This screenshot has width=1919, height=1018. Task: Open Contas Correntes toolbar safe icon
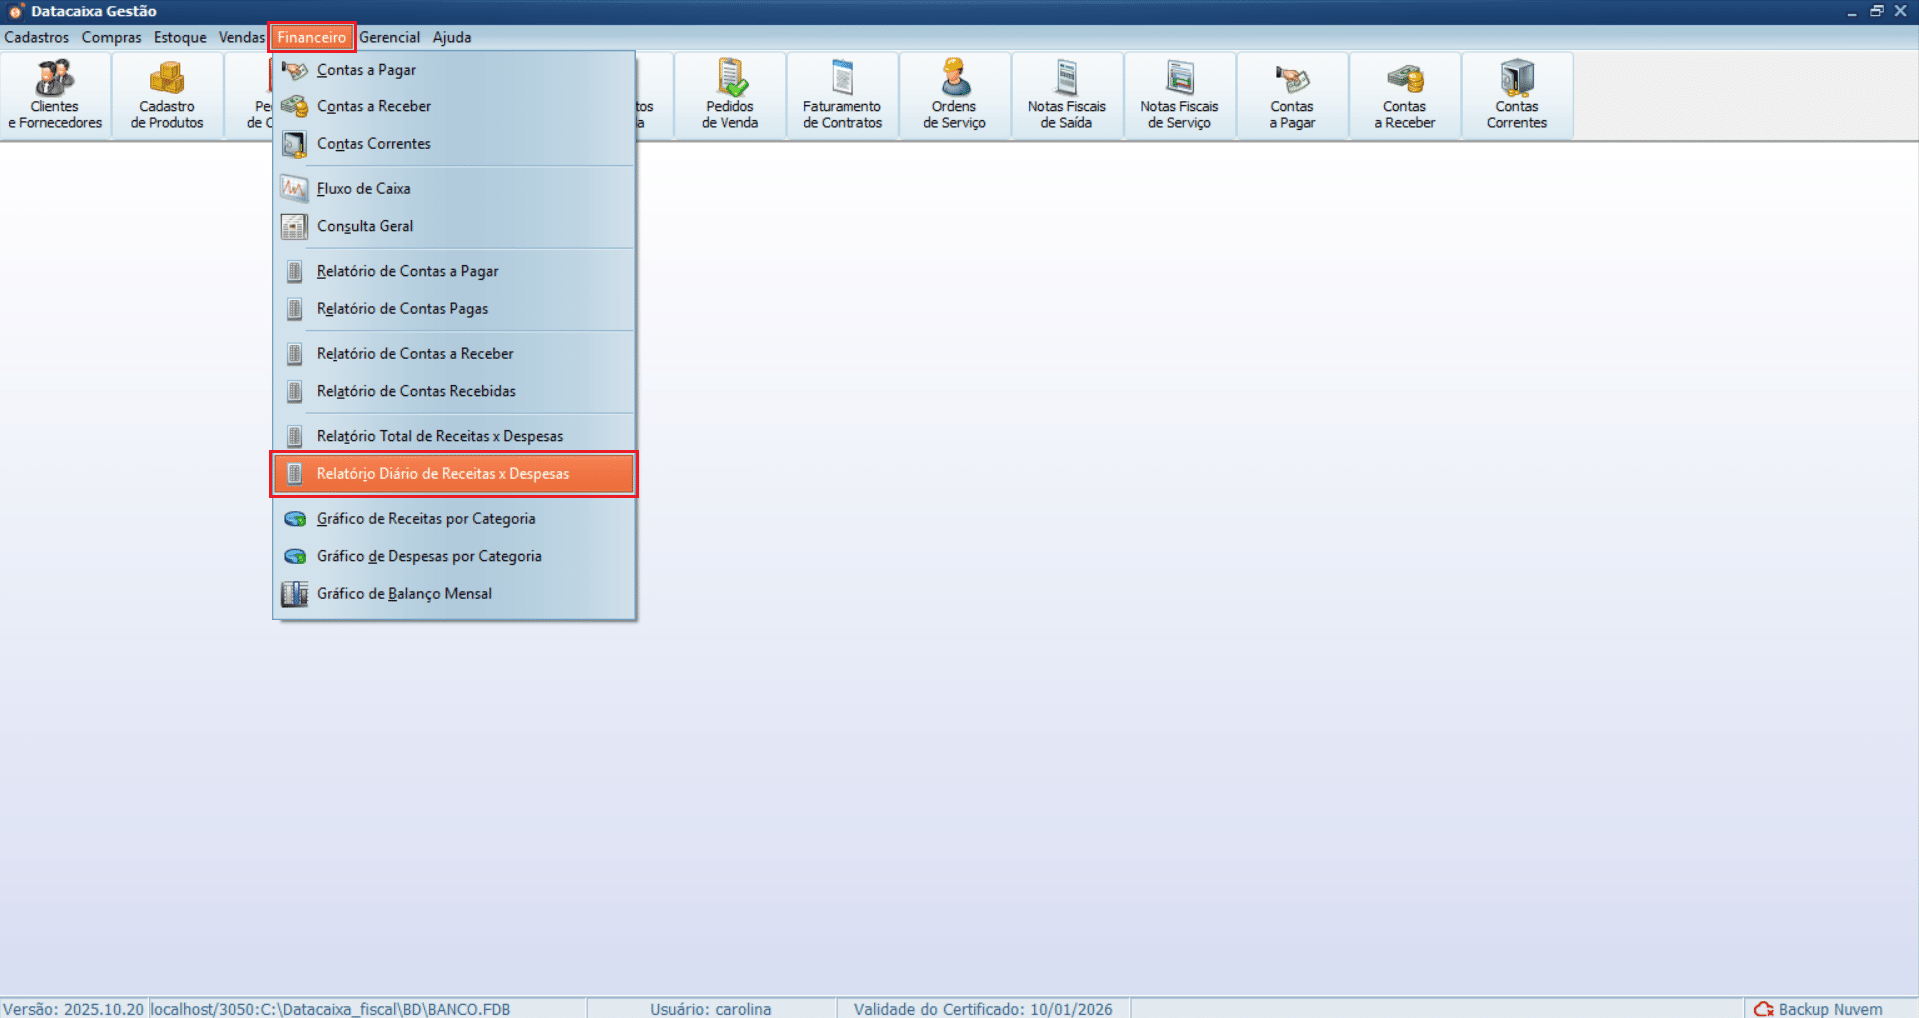coord(1516,95)
